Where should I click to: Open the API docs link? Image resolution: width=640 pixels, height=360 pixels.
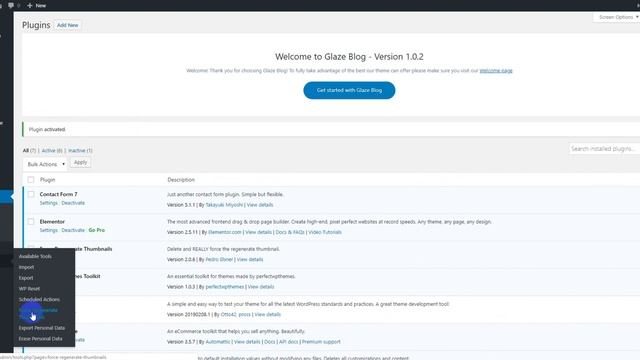289,342
